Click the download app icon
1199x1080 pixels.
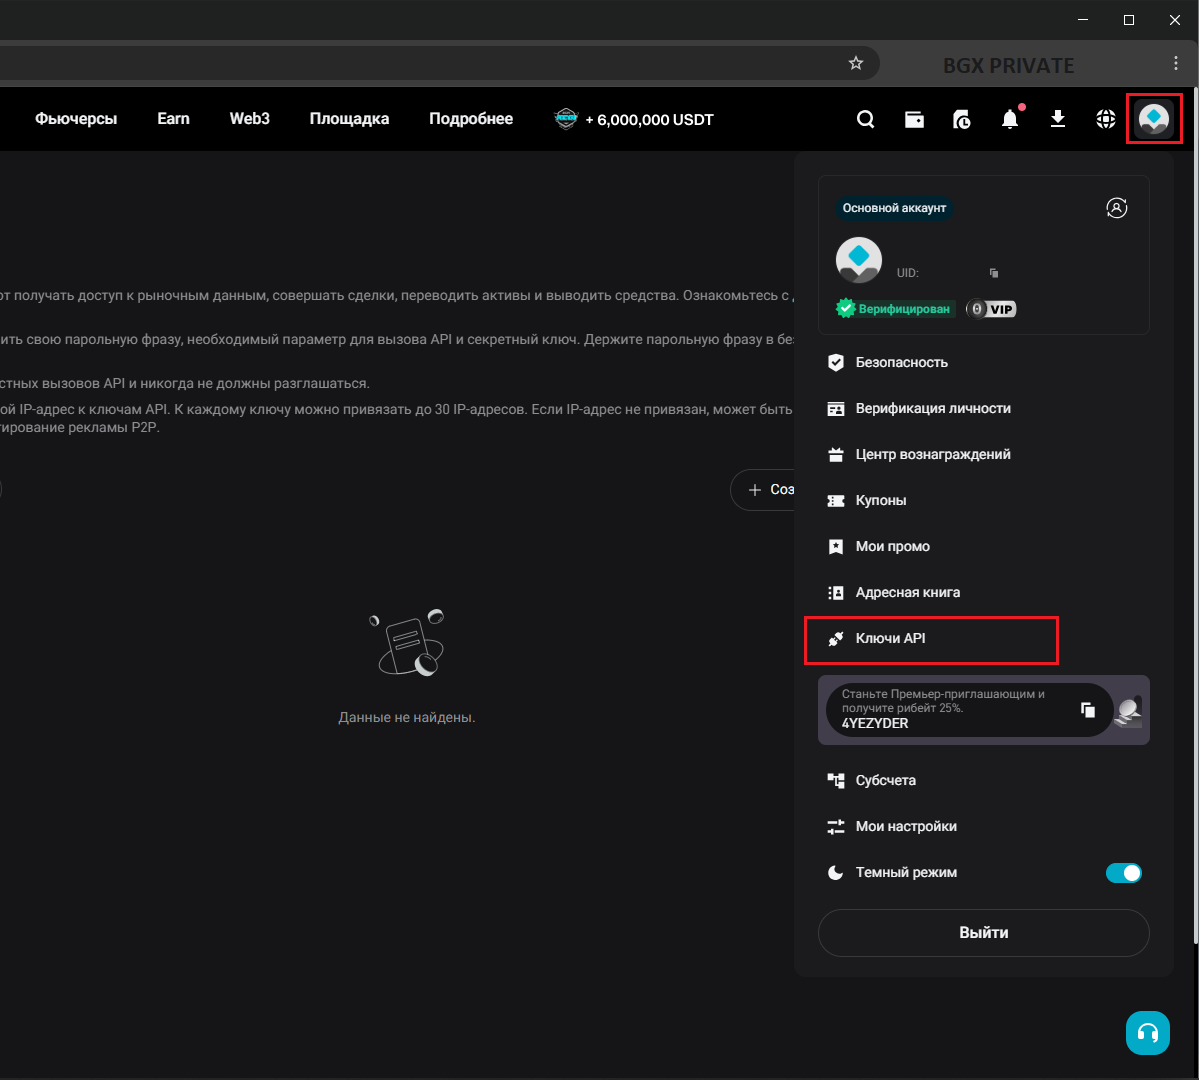(1058, 119)
